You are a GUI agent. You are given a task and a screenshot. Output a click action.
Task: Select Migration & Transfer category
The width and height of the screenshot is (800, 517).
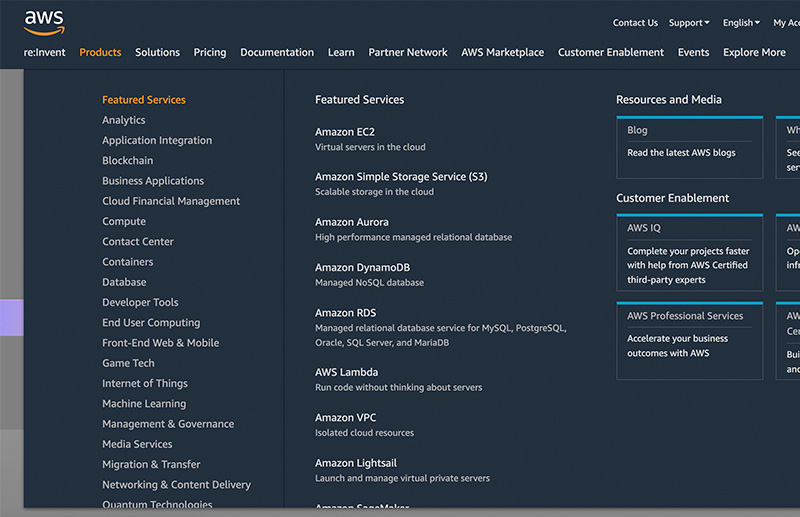(x=151, y=464)
